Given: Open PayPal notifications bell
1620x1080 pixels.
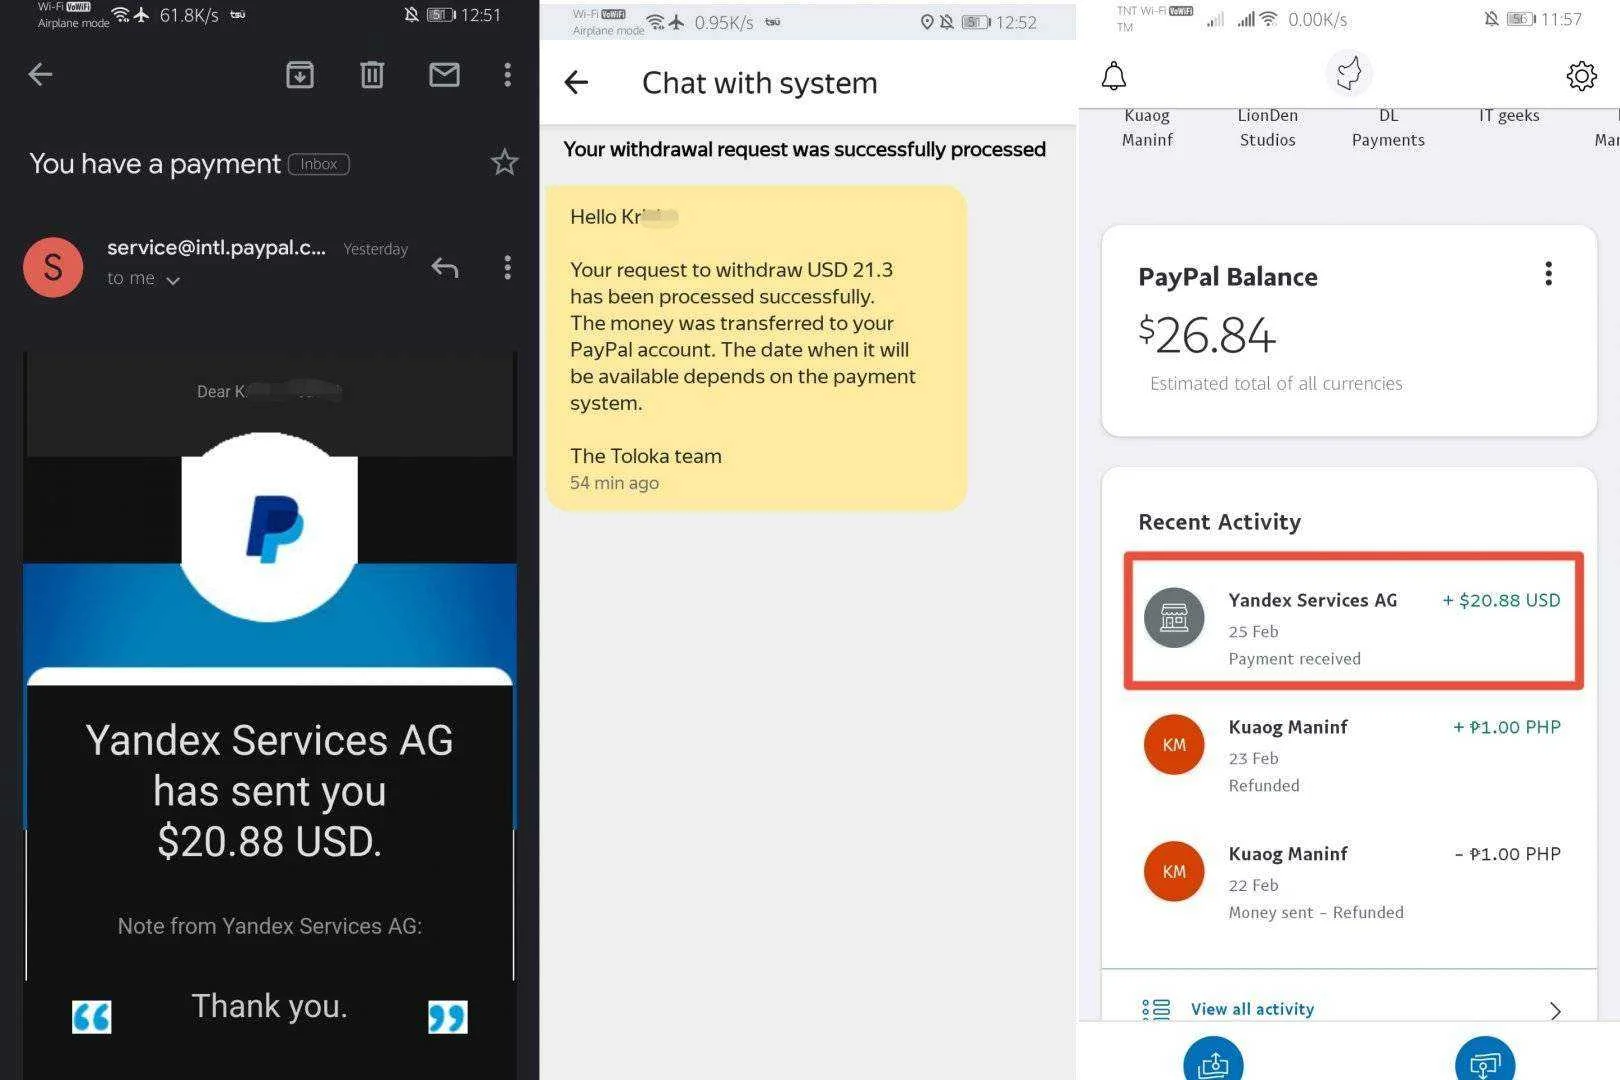Looking at the screenshot, I should [x=1114, y=76].
